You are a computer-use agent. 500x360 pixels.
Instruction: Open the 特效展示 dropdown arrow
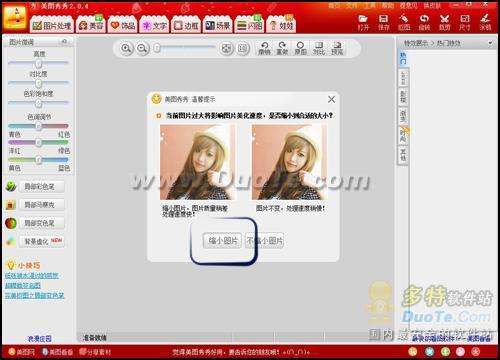click(490, 43)
